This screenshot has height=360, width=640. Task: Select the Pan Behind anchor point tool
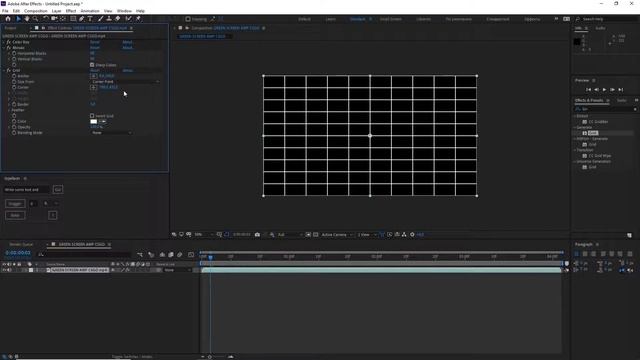click(63, 19)
